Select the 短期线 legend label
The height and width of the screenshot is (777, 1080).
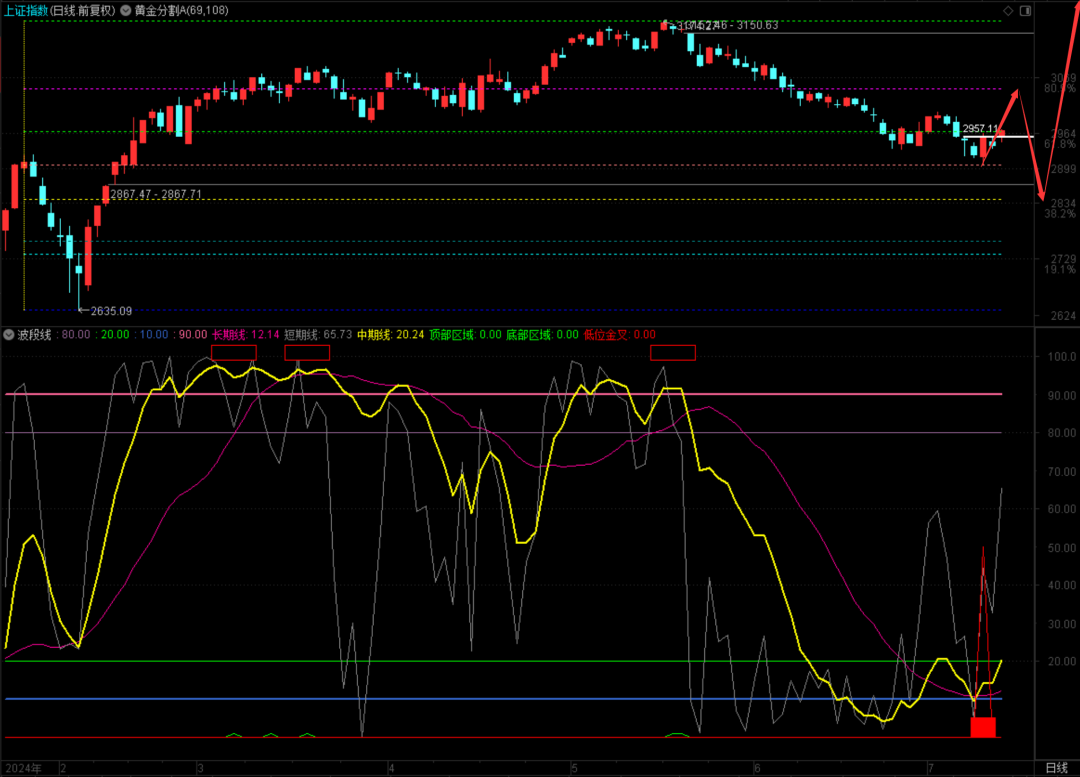[x=302, y=334]
